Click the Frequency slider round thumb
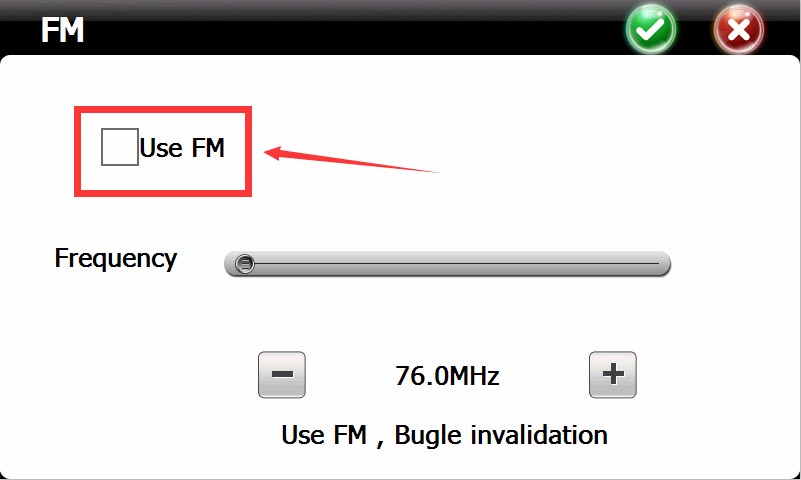Viewport: 801px width, 480px height. pyautogui.click(x=245, y=264)
